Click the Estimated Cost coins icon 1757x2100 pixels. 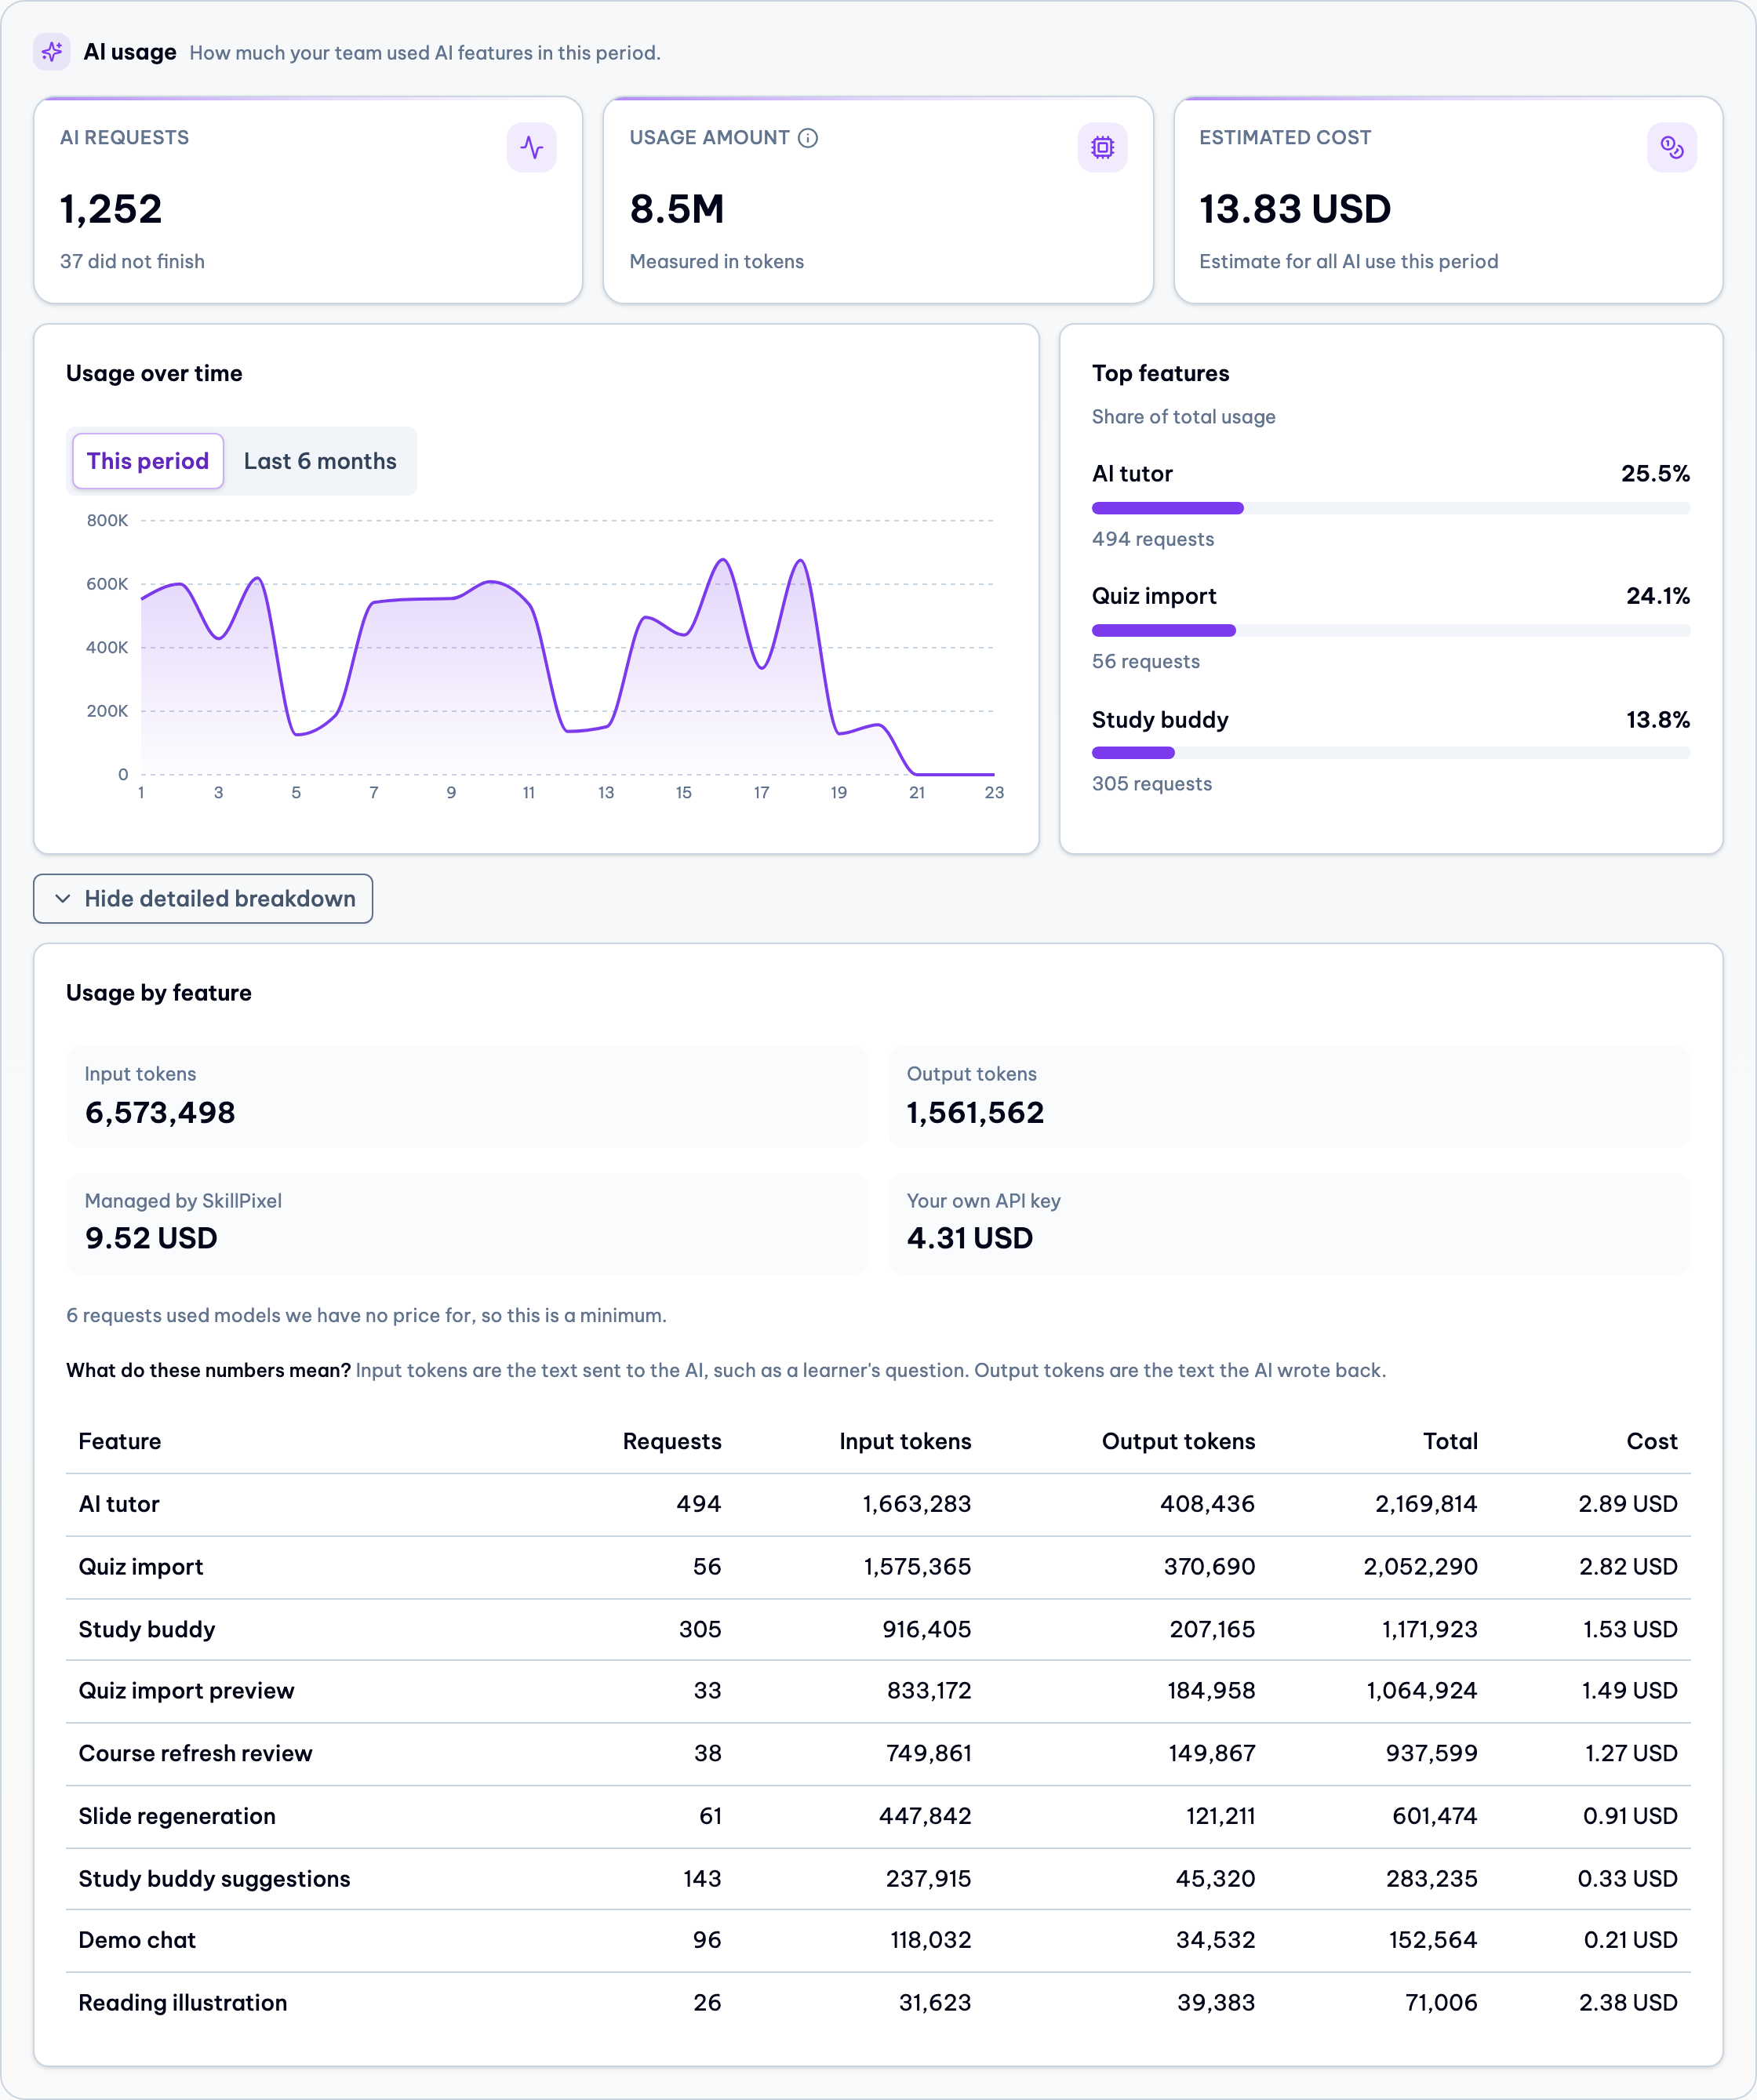pos(1672,148)
